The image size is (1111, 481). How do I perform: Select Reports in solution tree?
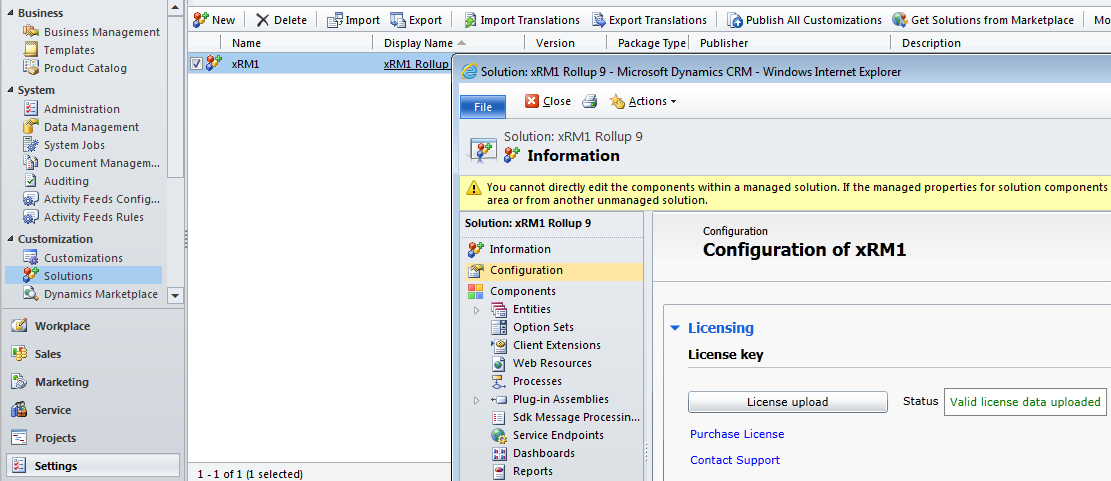click(x=533, y=471)
